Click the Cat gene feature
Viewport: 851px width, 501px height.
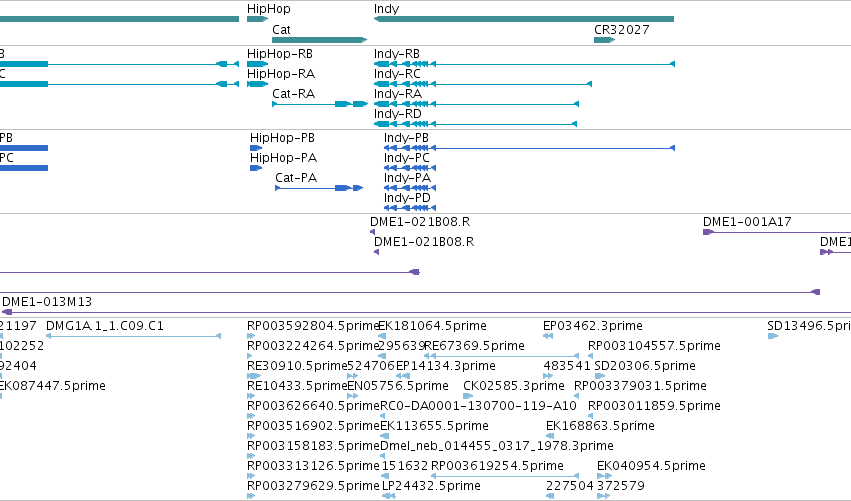[x=319, y=40]
